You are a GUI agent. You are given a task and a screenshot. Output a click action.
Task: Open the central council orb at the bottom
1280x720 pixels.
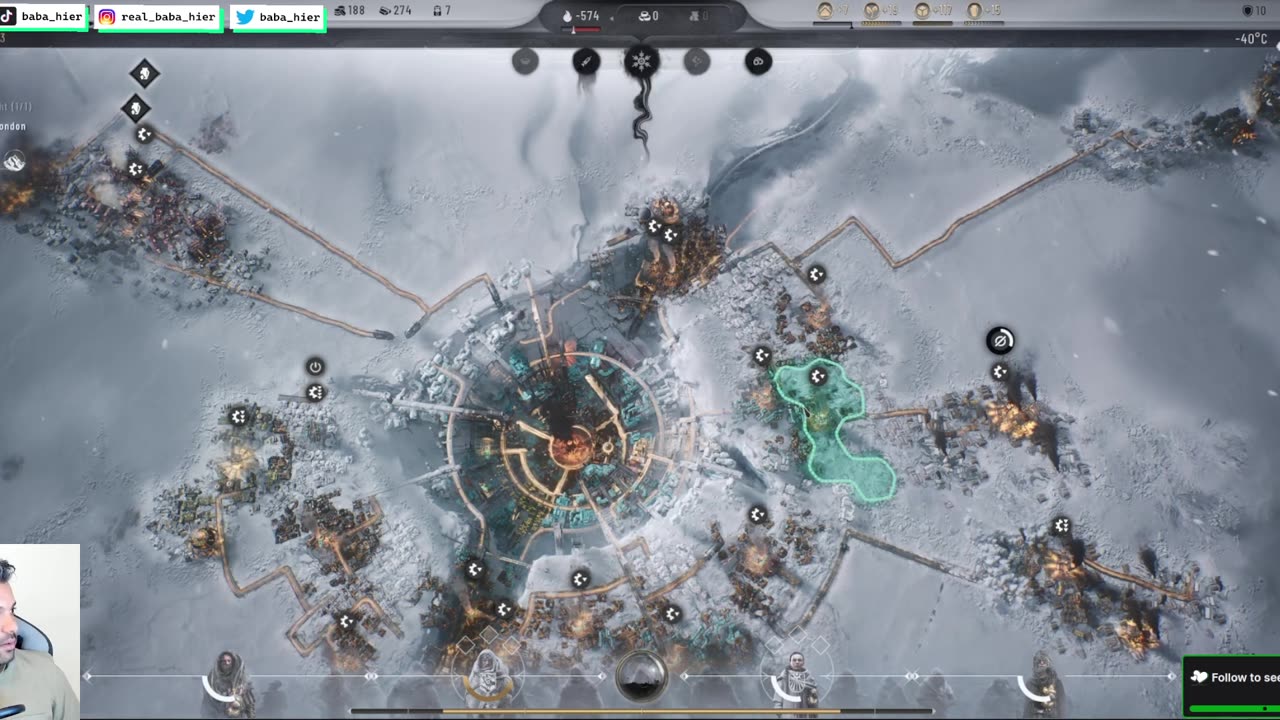pos(640,677)
